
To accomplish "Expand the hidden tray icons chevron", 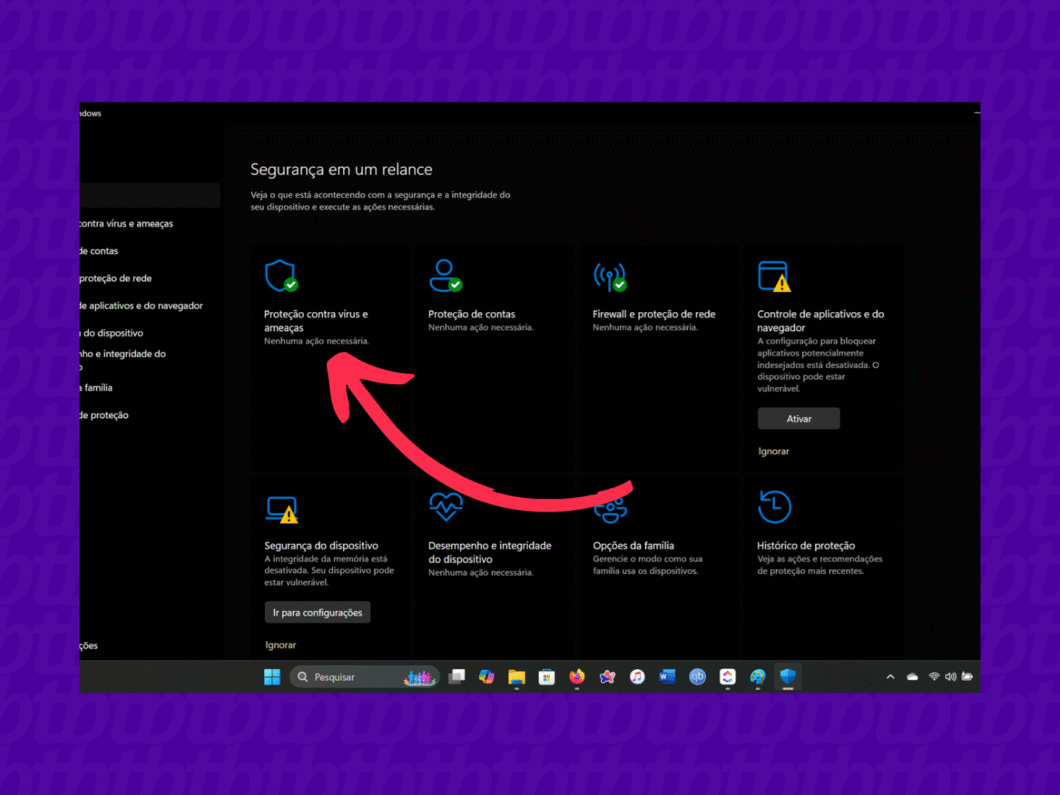I will tap(890, 677).
